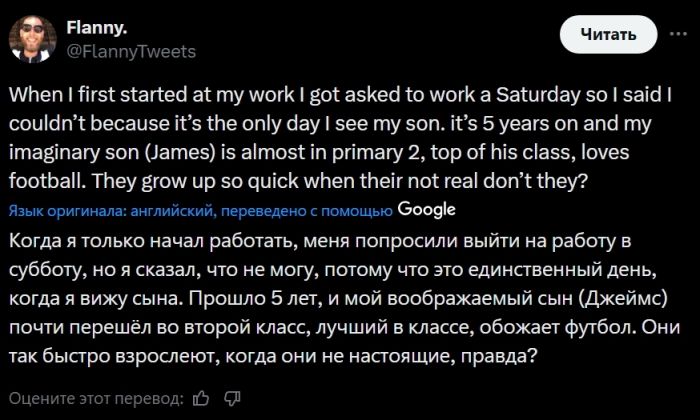This screenshot has width=700, height=420.
Task: Click the thumbs down translation rating icon
Action: click(x=231, y=397)
